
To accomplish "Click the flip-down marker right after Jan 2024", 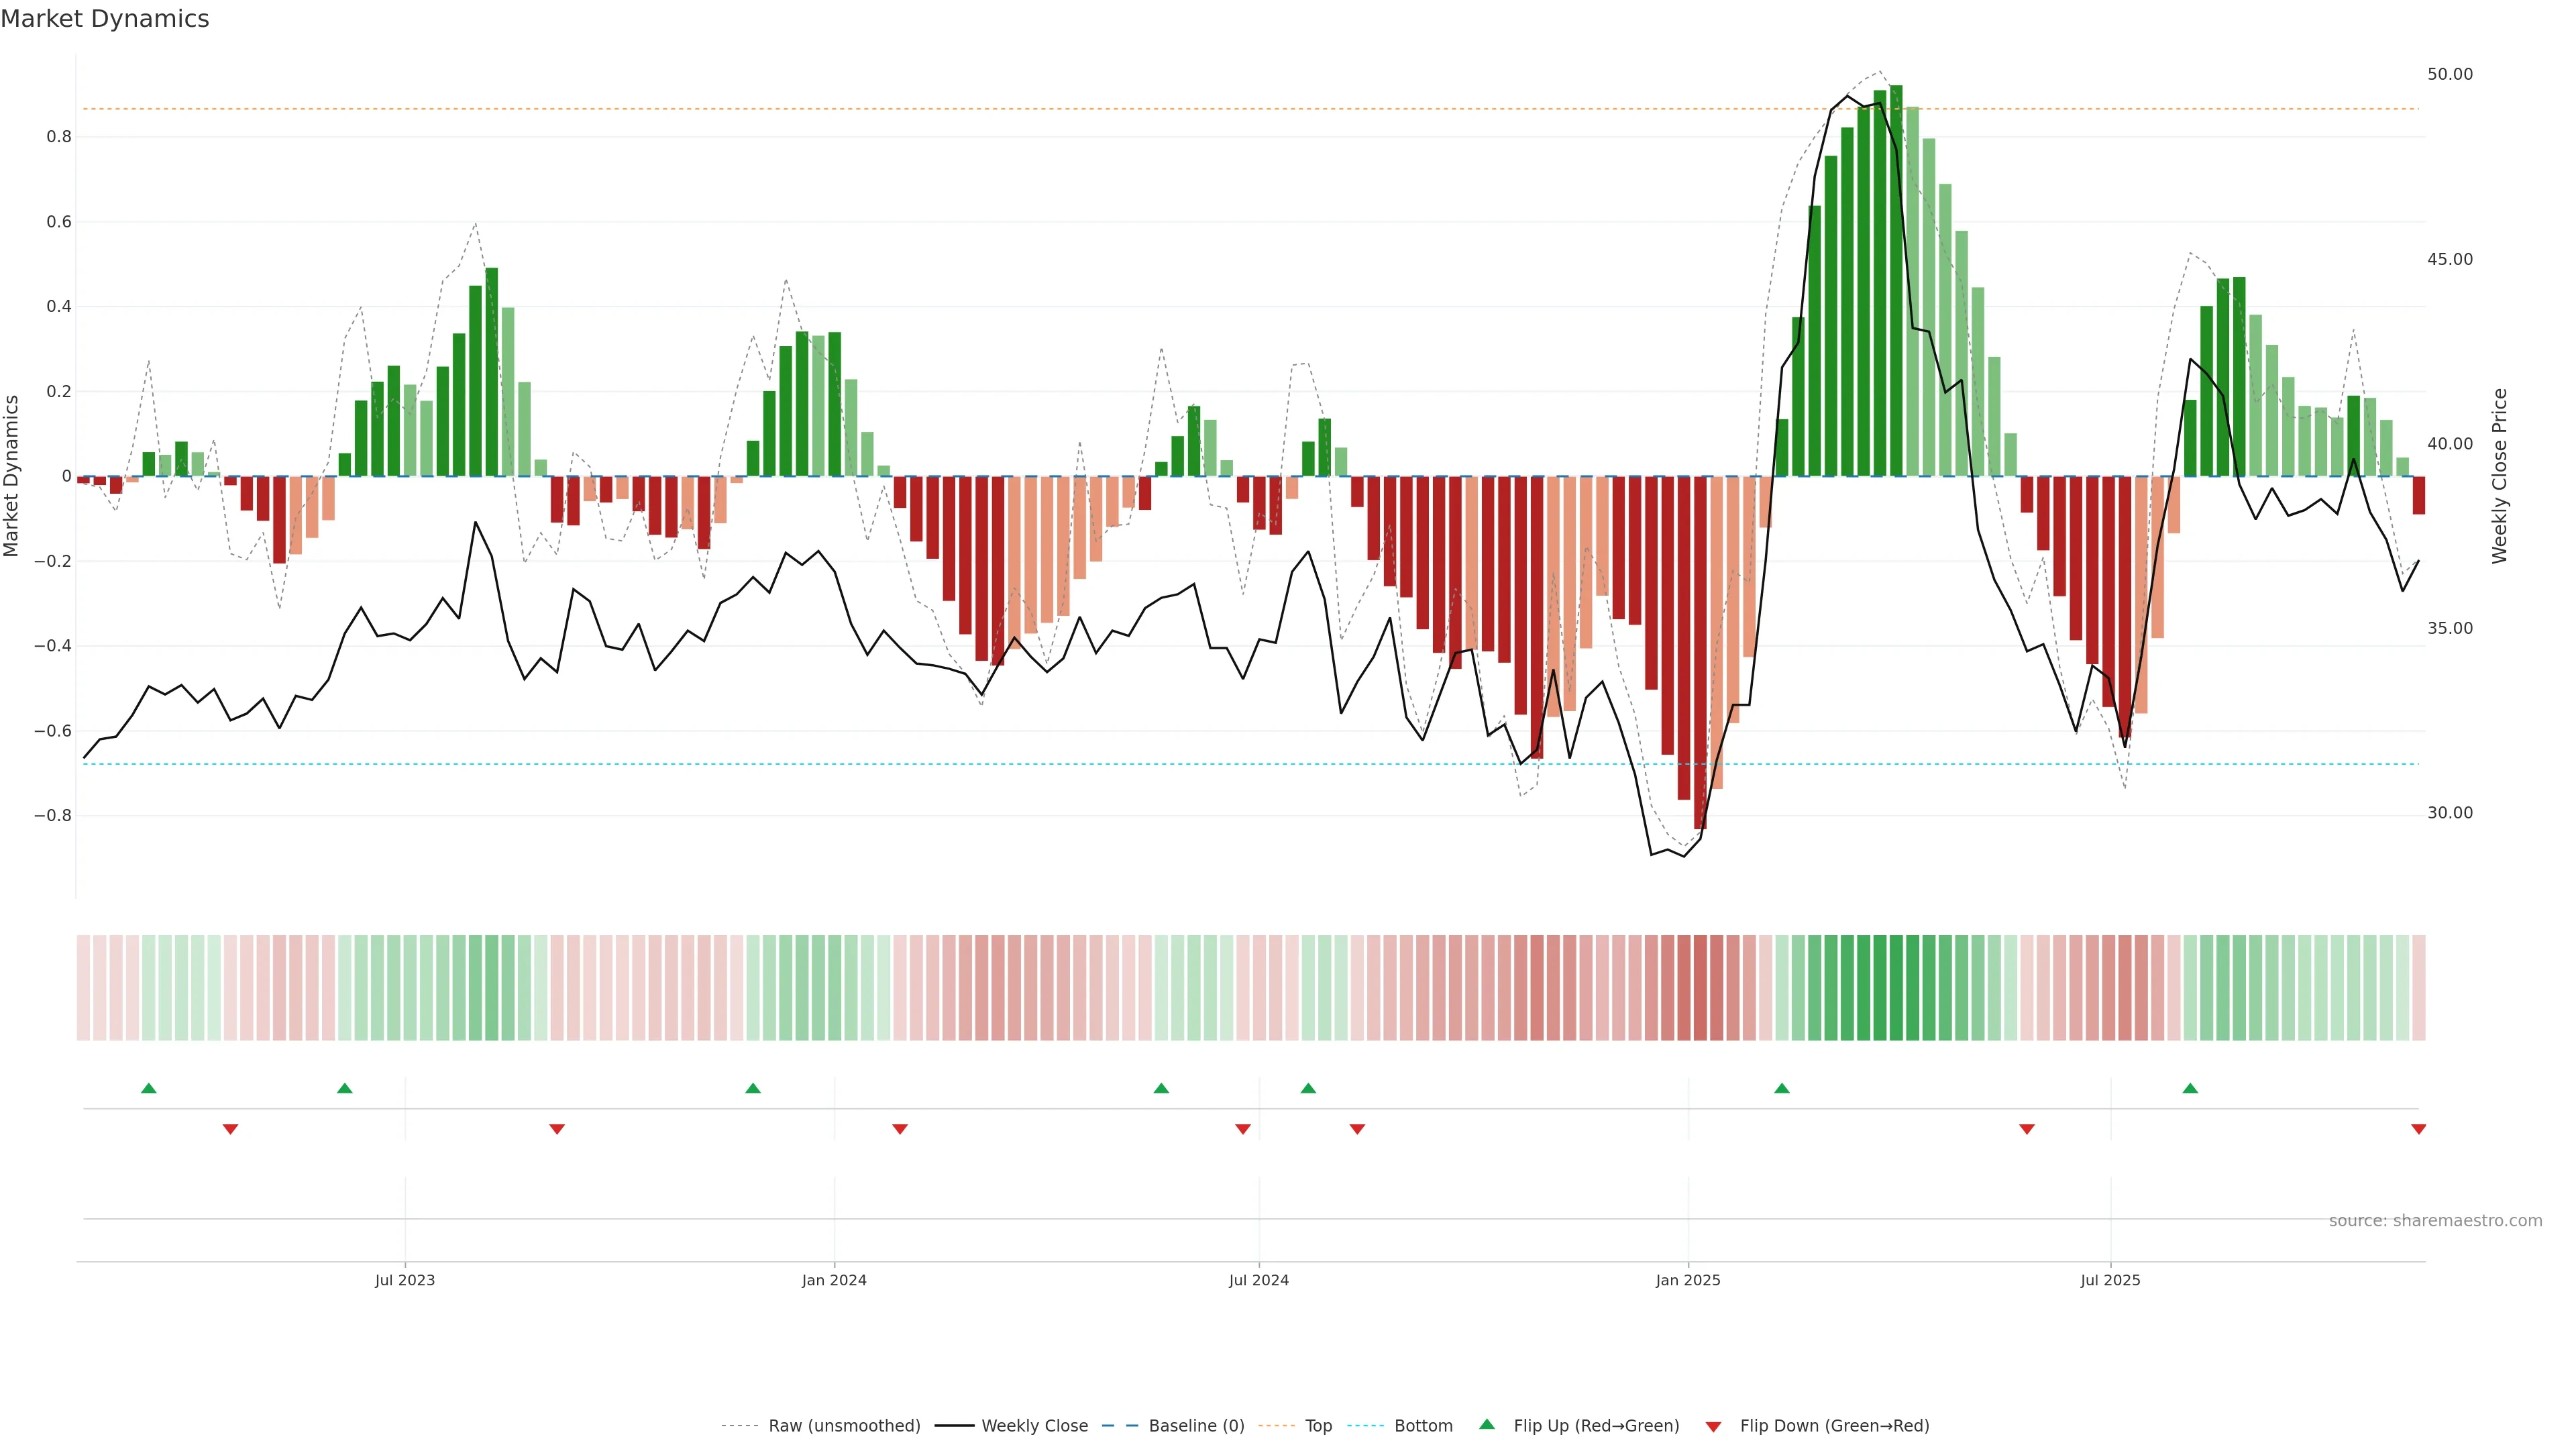I will coord(900,1129).
